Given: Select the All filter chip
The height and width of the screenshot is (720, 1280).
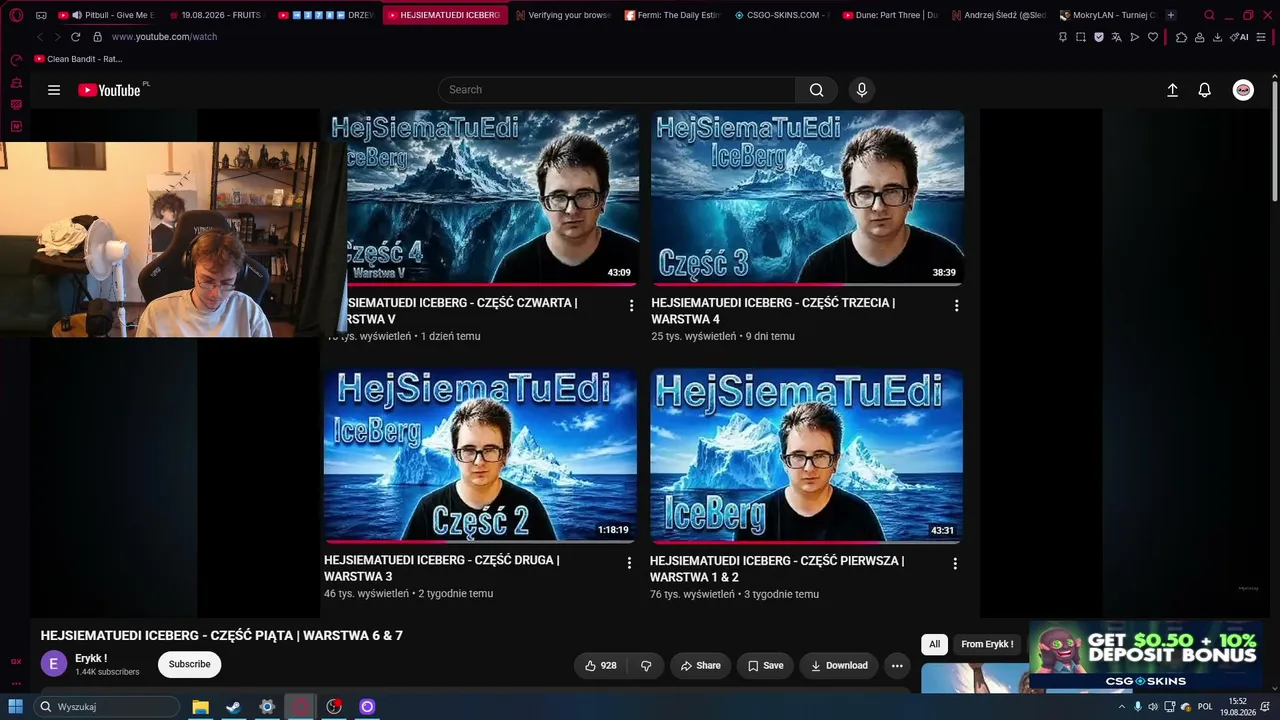Looking at the screenshot, I should [934, 644].
